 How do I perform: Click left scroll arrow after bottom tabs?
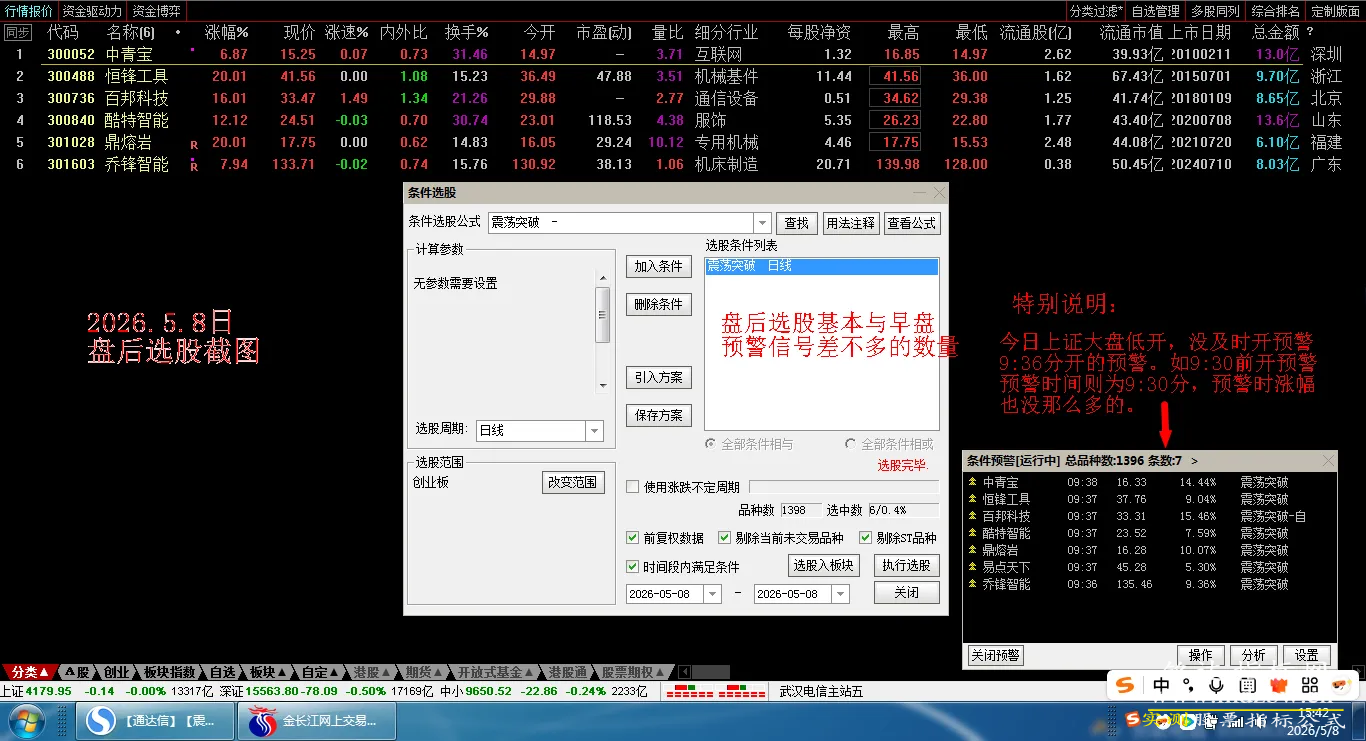(684, 672)
